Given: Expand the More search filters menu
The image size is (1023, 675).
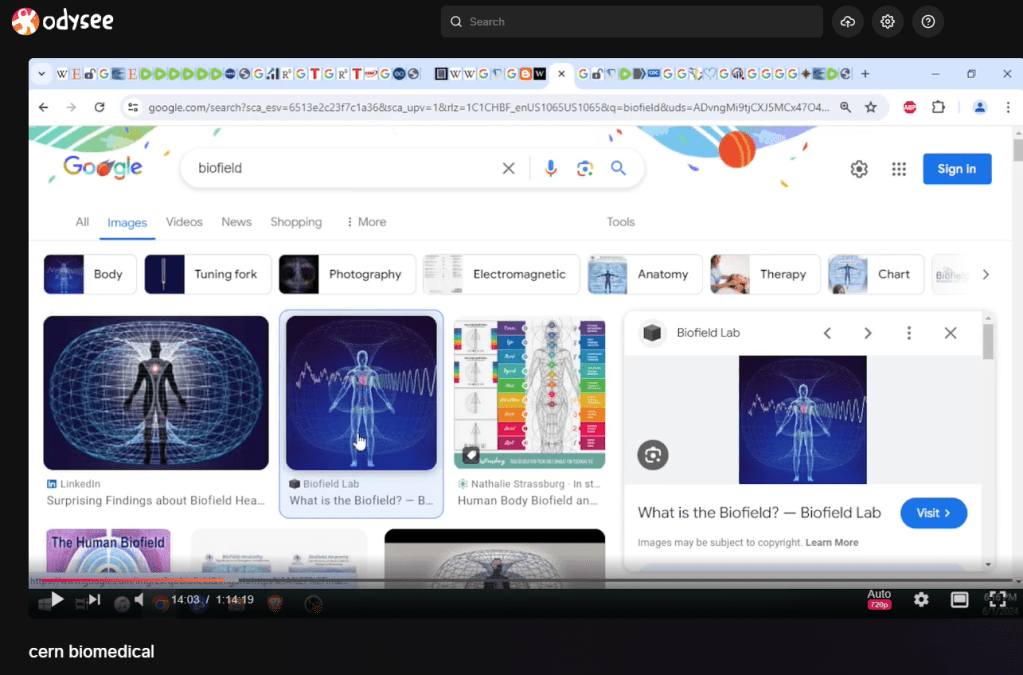Looking at the screenshot, I should [x=366, y=222].
